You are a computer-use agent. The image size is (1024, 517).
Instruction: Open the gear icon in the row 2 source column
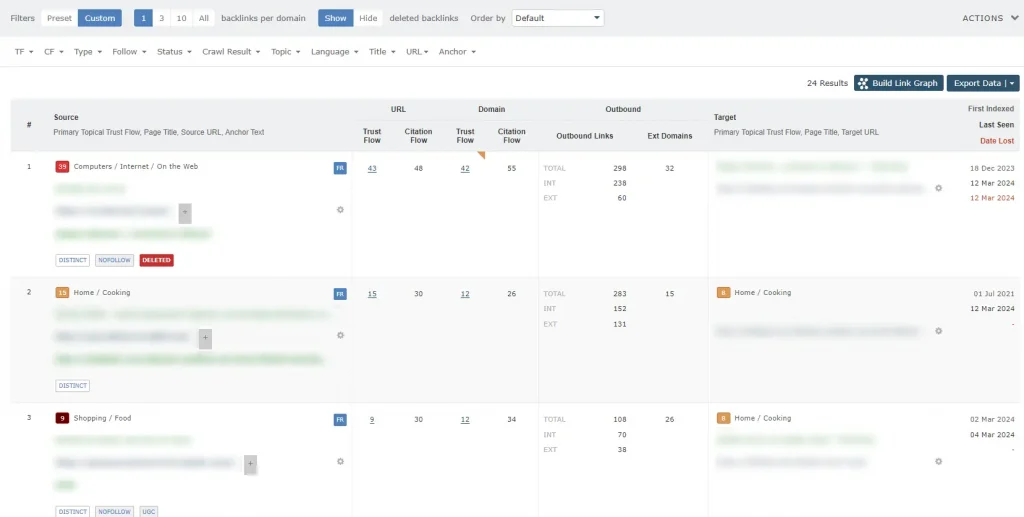tap(340, 335)
